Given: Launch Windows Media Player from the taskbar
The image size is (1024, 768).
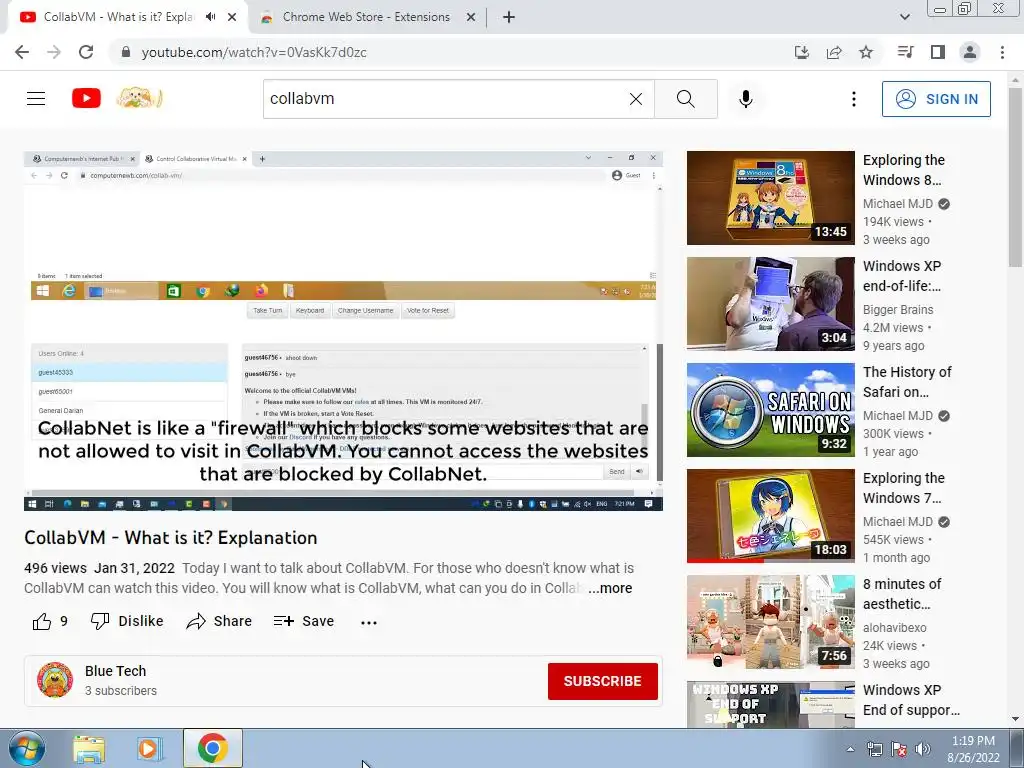Looking at the screenshot, I should click(149, 749).
